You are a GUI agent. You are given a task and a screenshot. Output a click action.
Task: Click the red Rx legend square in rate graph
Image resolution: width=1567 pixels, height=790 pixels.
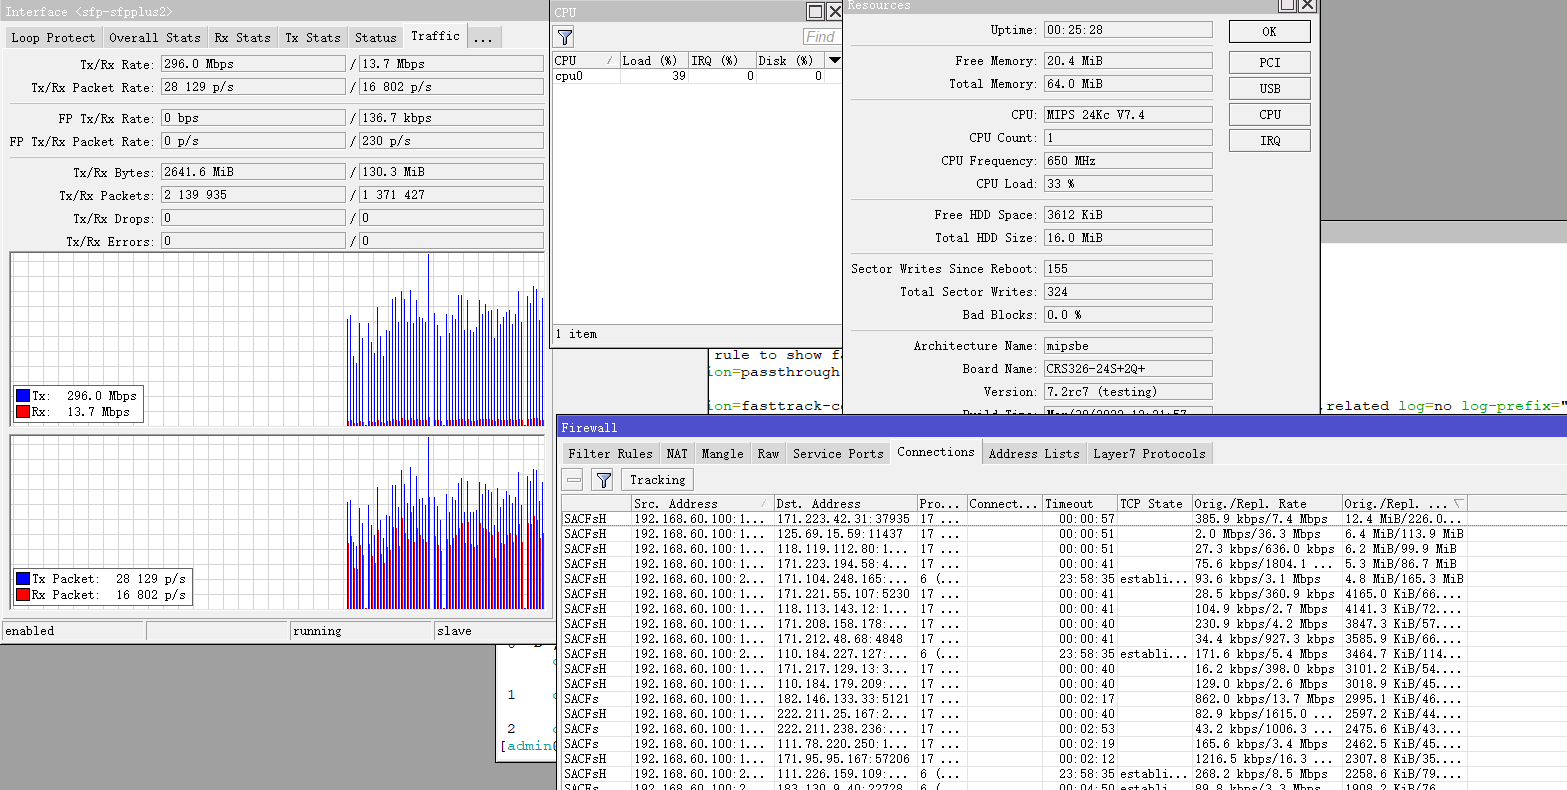point(23,412)
